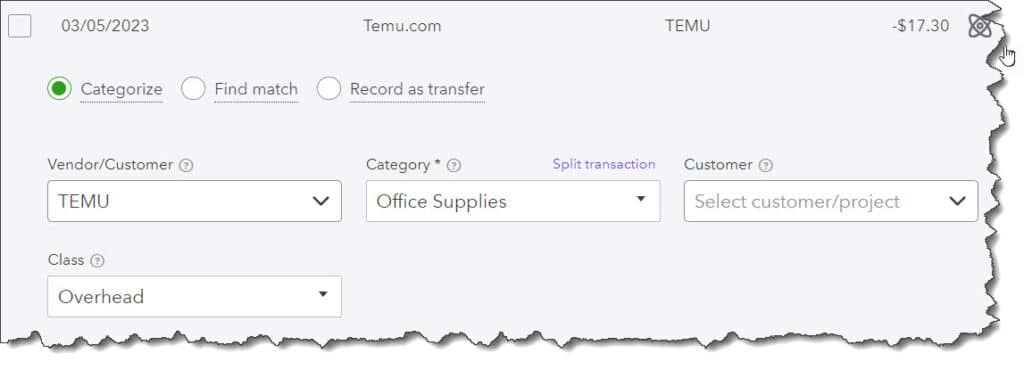Screen dimensions: 1024x370
Task: Tick the checkbox for the 03/05/2023 transaction
Action: point(20,26)
